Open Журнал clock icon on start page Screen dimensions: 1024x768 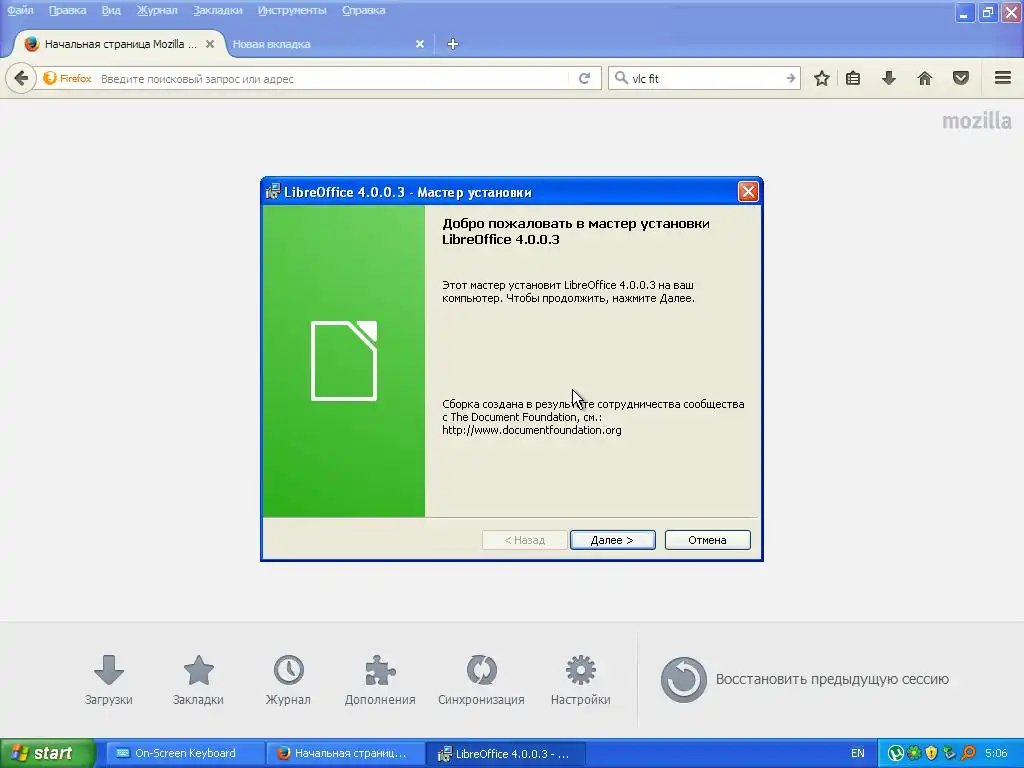[x=288, y=680]
